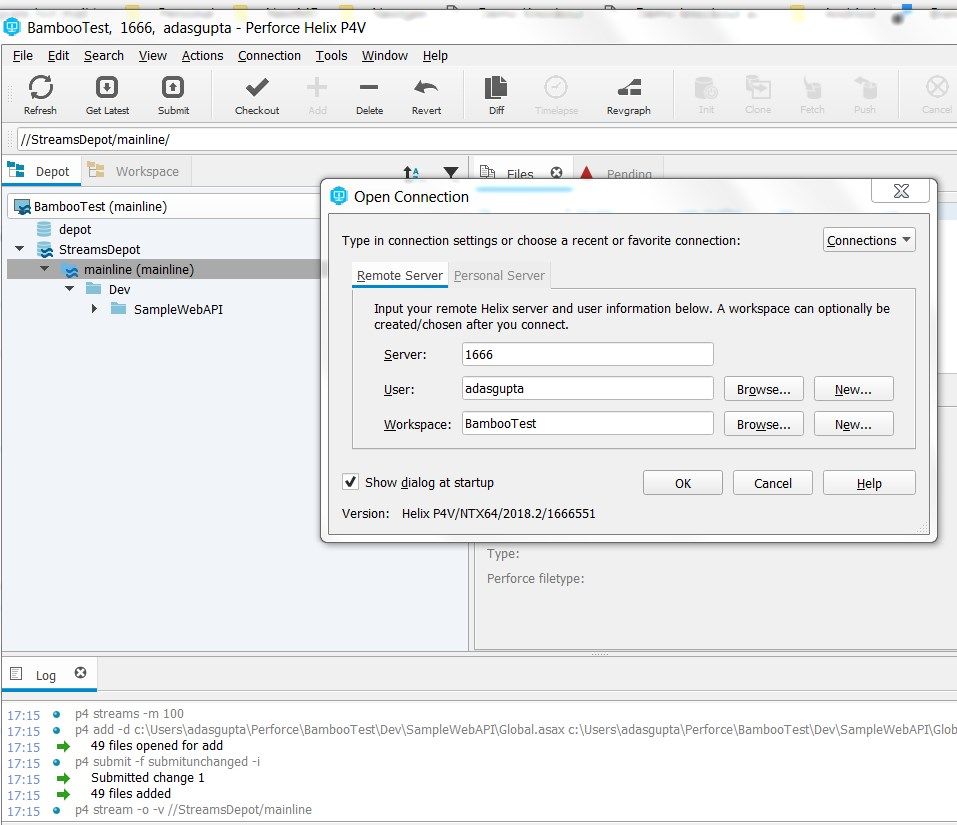
Task: Close the Files tab with its x icon
Action: 556,173
